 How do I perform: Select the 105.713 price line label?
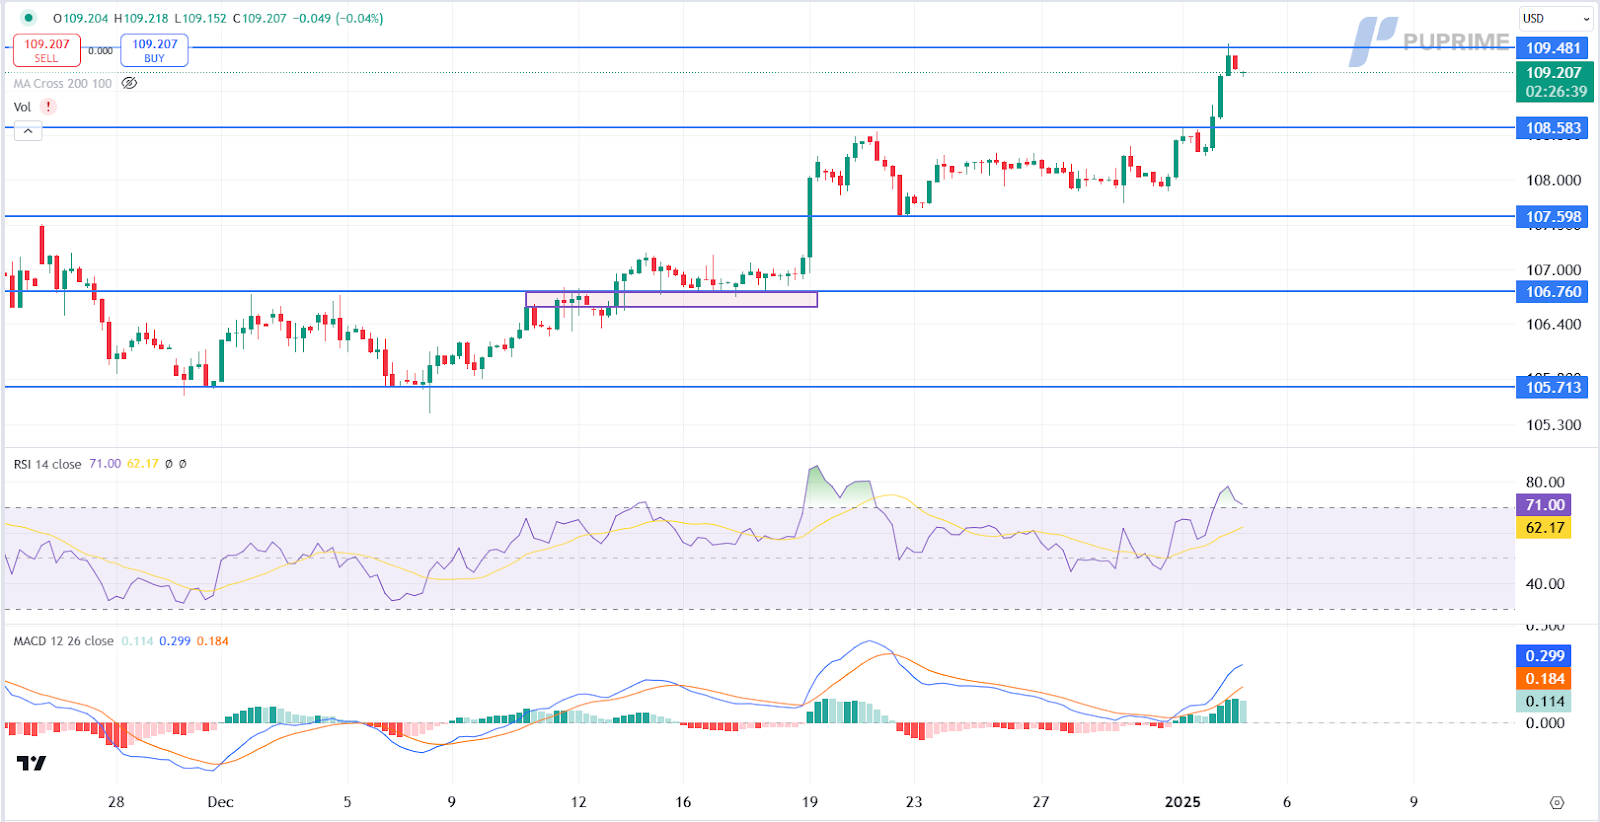1553,387
